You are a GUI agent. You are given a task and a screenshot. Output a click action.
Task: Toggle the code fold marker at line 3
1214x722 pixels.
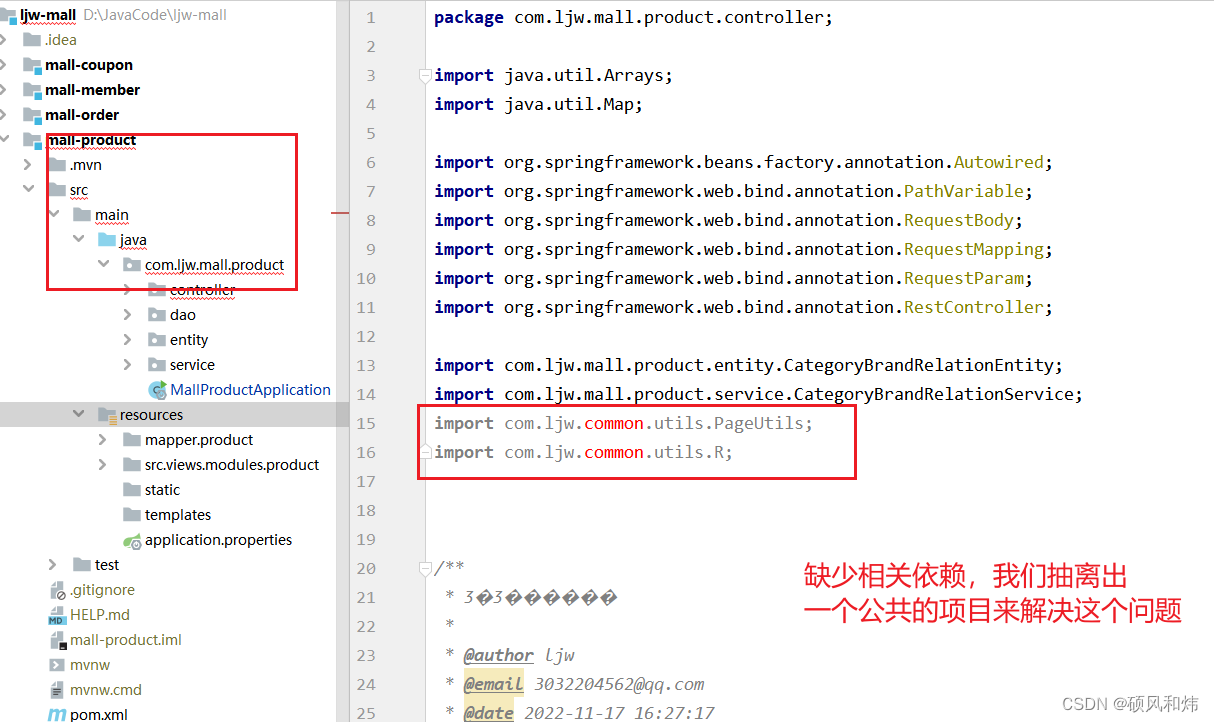[x=425, y=75]
